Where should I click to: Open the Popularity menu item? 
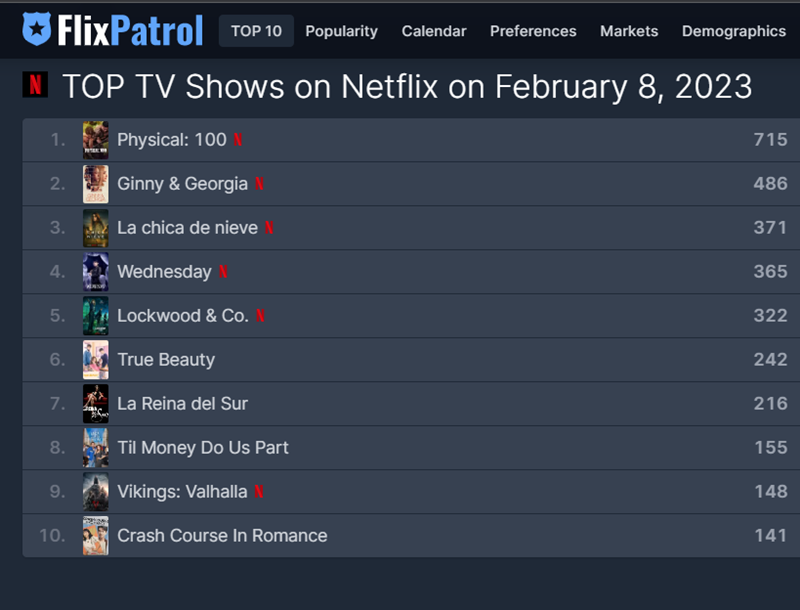click(x=341, y=31)
